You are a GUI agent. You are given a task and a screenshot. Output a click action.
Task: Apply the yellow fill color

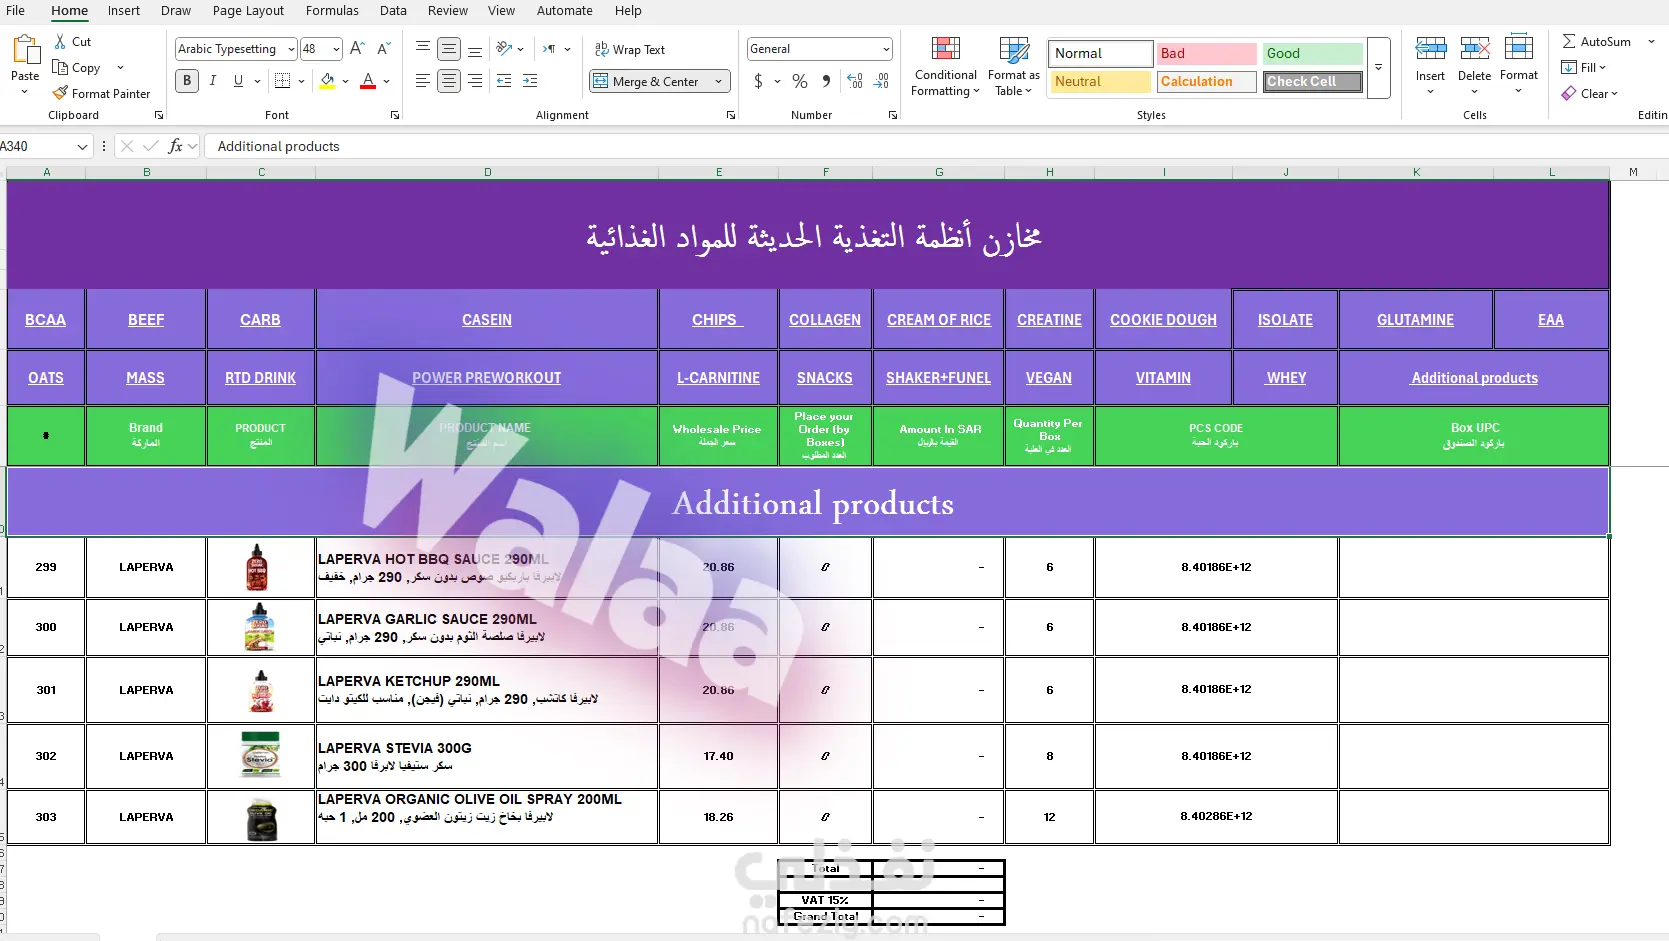coord(327,81)
